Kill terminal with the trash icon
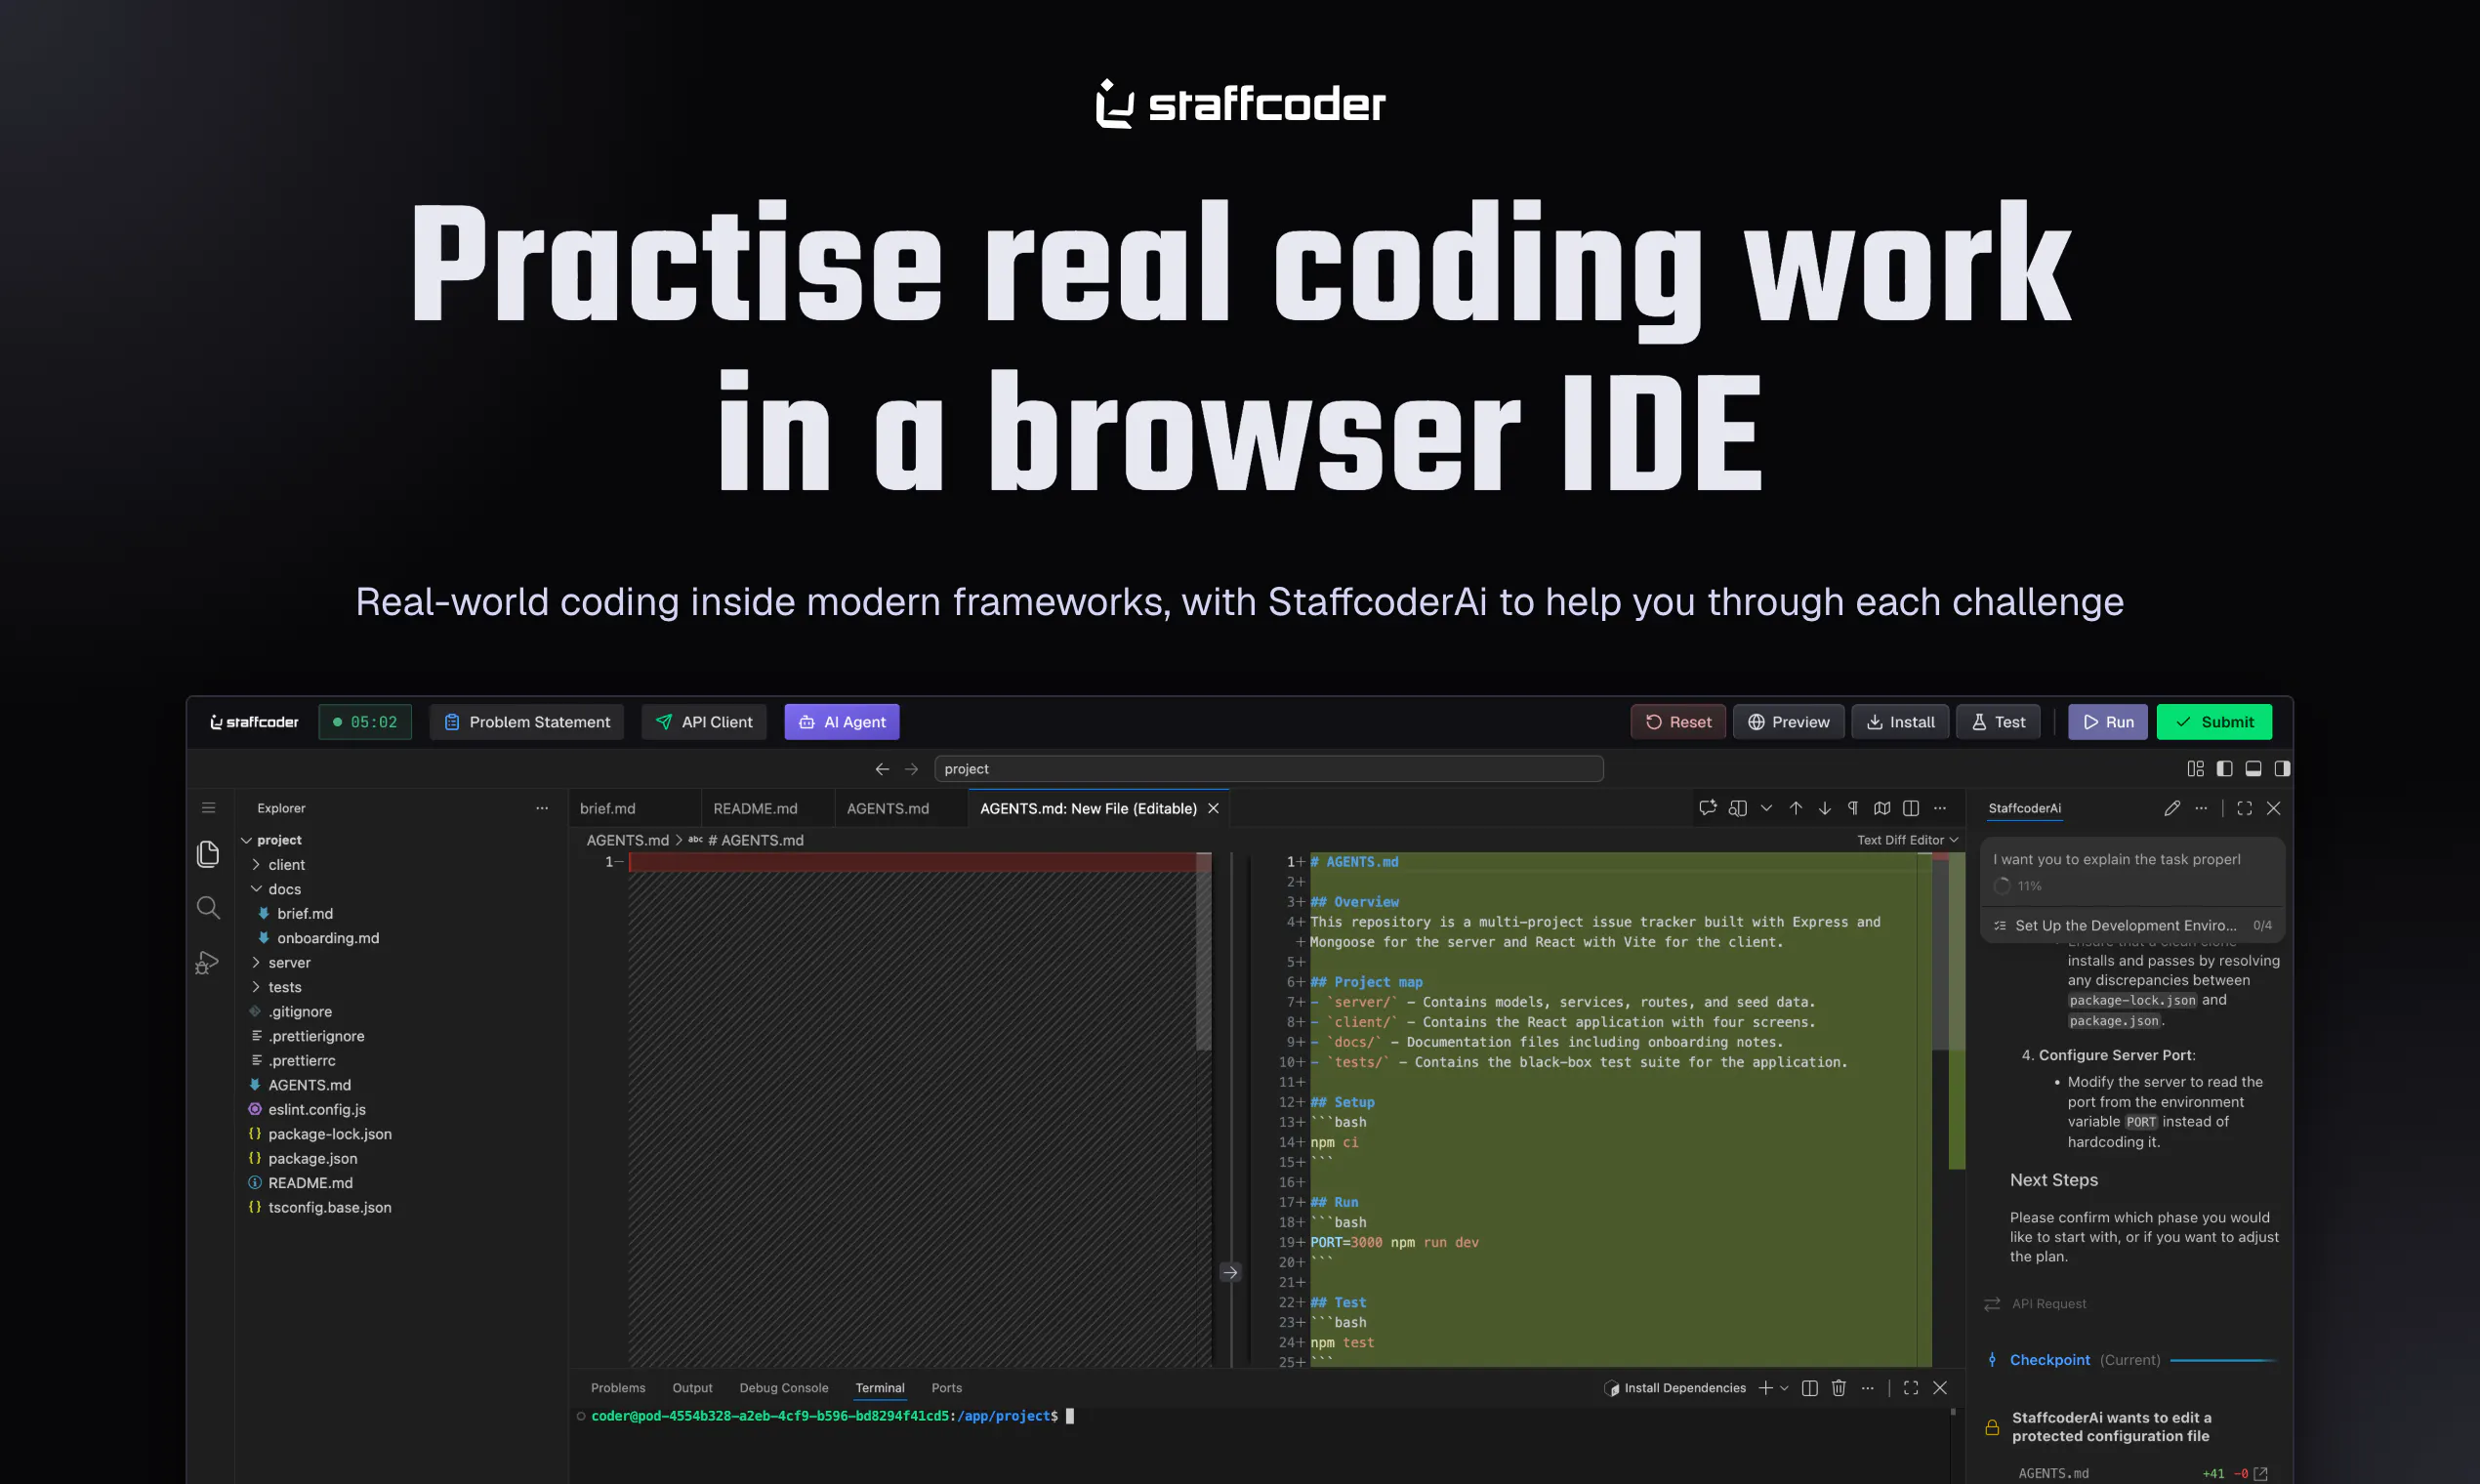Viewport: 2480px width, 1484px height. tap(1838, 1388)
